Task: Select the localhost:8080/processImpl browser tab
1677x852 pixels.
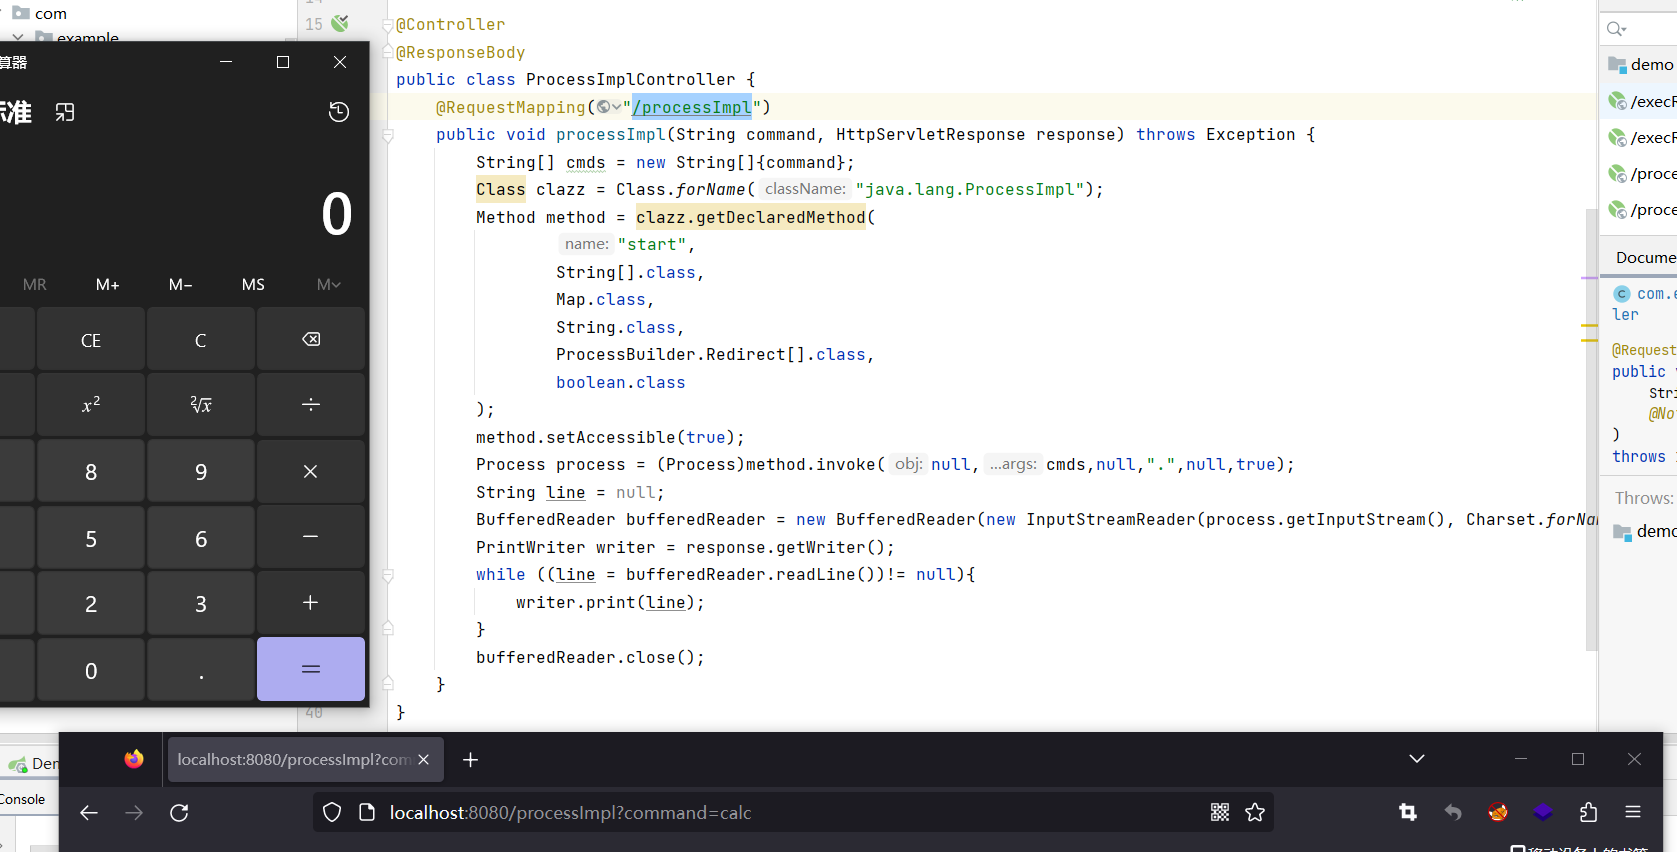Action: click(303, 760)
